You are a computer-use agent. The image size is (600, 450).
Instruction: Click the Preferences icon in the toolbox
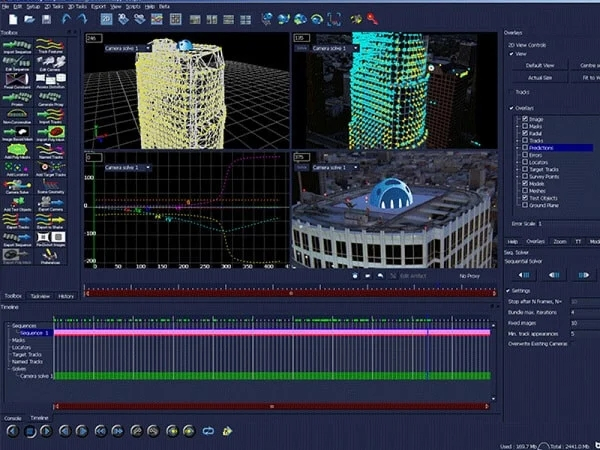(53, 257)
